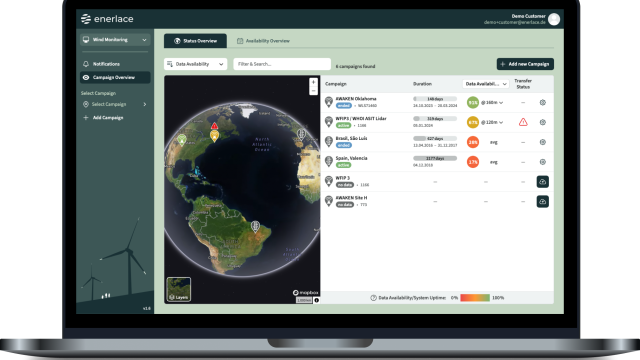
Task: Switch to the Status Overview tab
Action: click(x=195, y=41)
